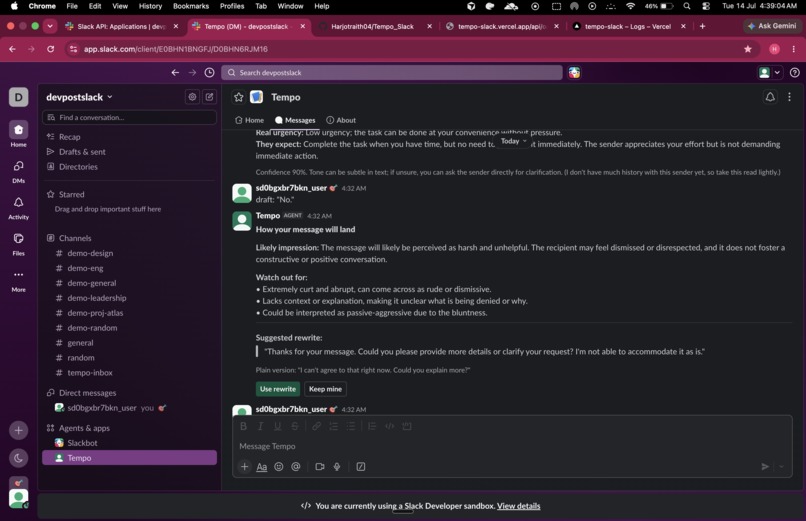The height and width of the screenshot is (521, 806).
Task: Open the demo-leadership channel
Action: tap(130, 298)
